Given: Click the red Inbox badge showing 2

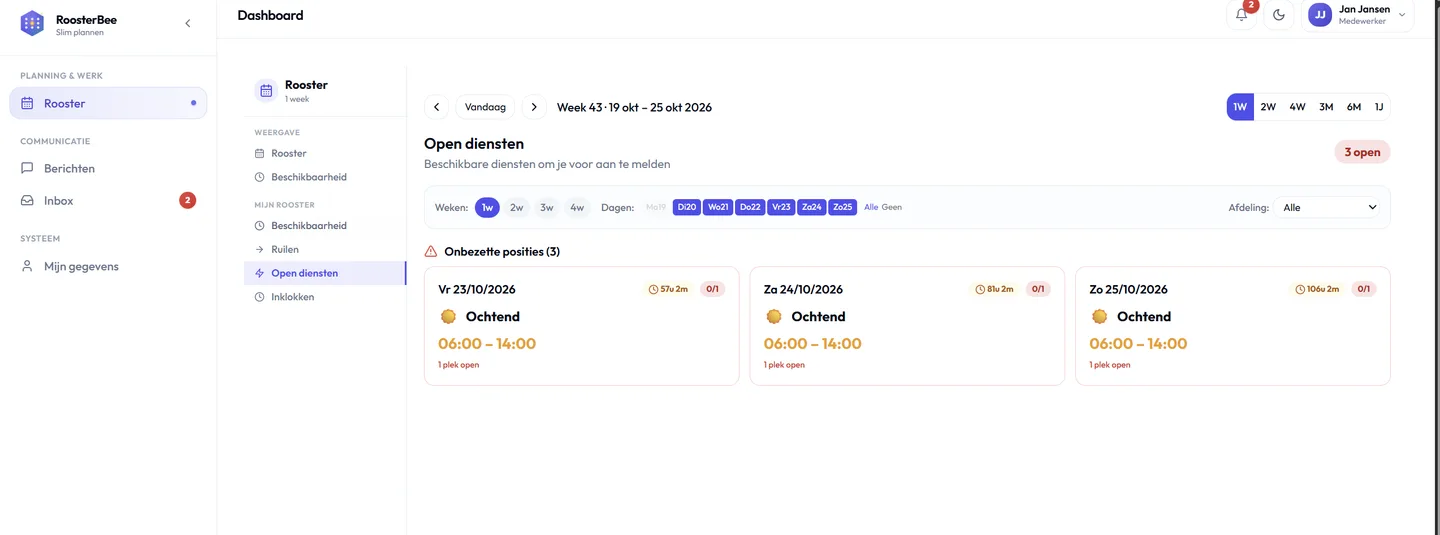Looking at the screenshot, I should point(187,200).
